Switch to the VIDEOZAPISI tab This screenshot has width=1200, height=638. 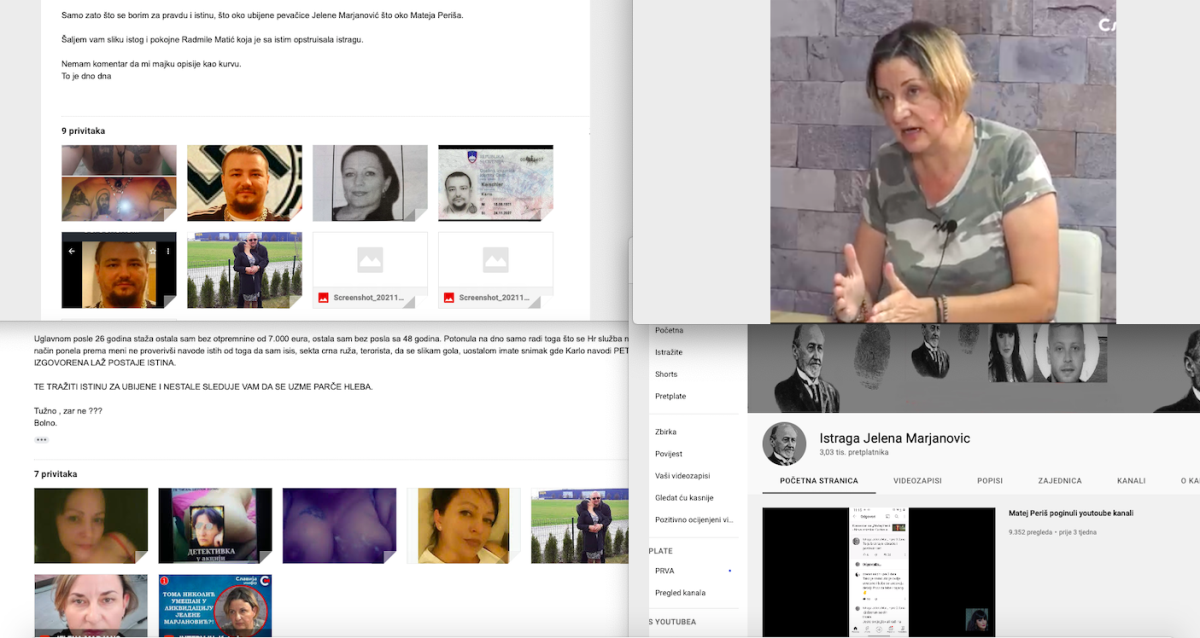pos(917,481)
